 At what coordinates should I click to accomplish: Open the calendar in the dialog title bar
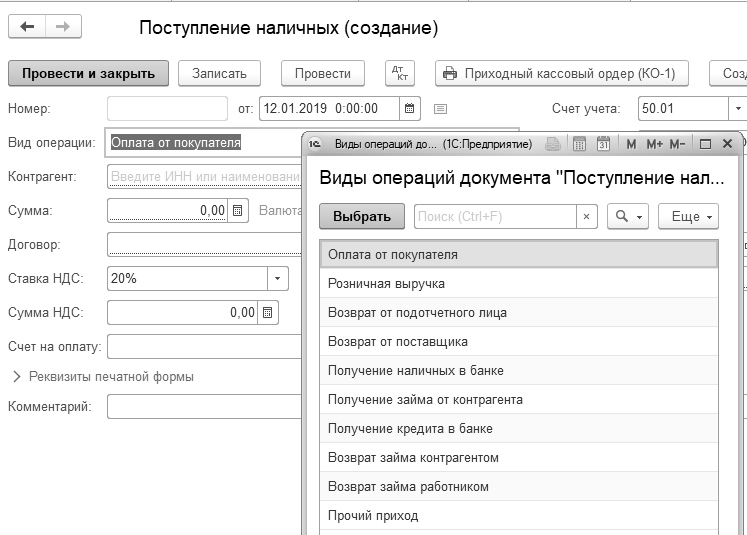coord(603,144)
